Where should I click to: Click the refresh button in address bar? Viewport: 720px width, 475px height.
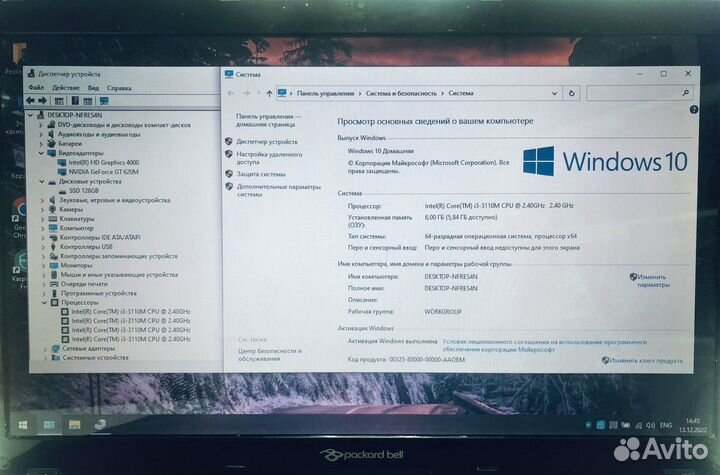(x=572, y=93)
